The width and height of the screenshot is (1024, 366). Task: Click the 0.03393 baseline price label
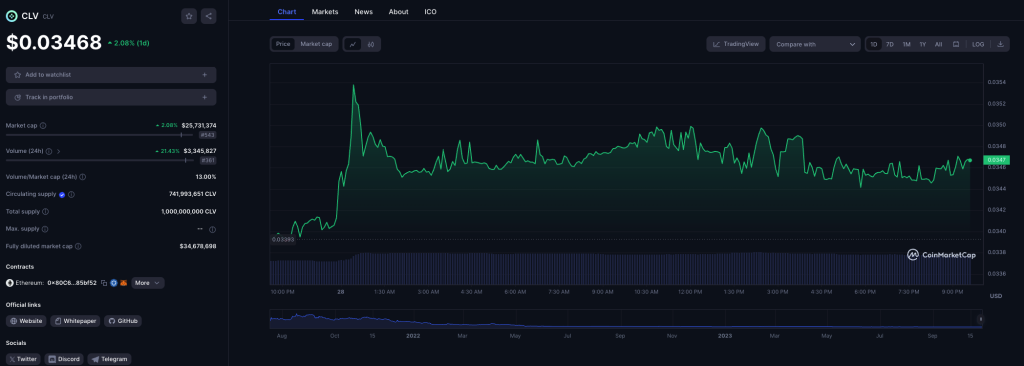(283, 240)
